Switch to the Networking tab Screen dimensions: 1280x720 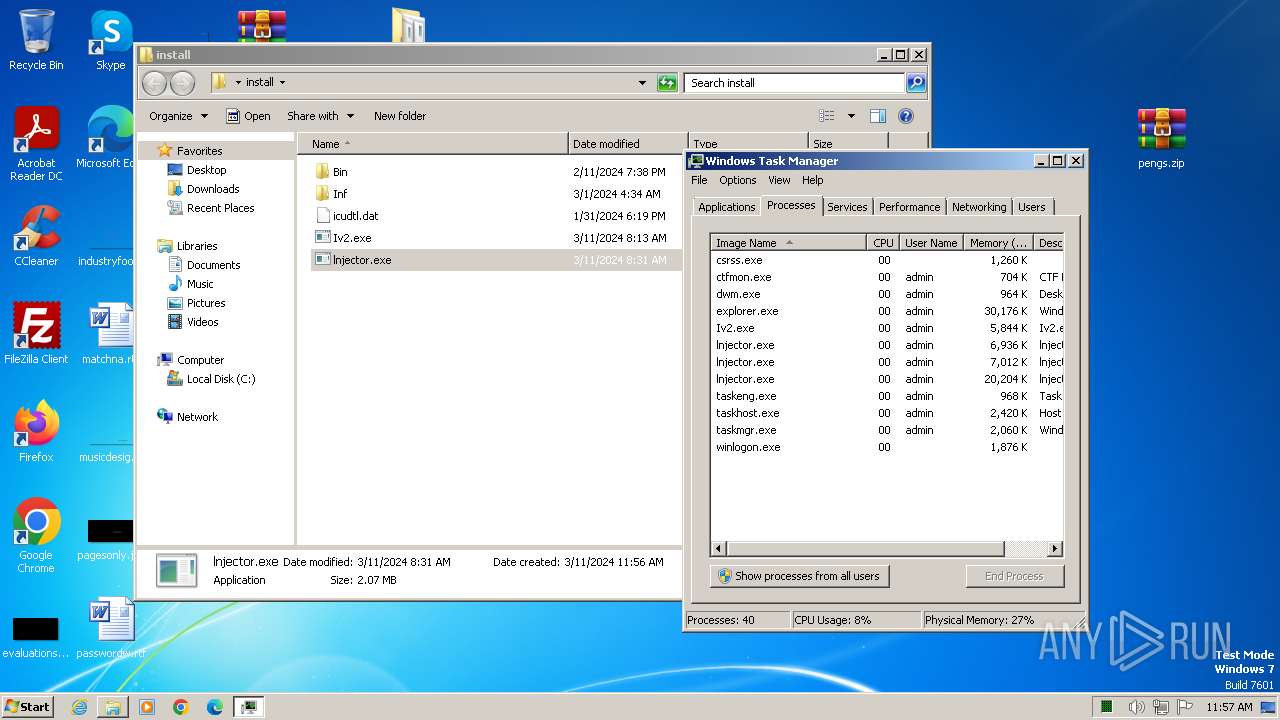pyautogui.click(x=979, y=207)
